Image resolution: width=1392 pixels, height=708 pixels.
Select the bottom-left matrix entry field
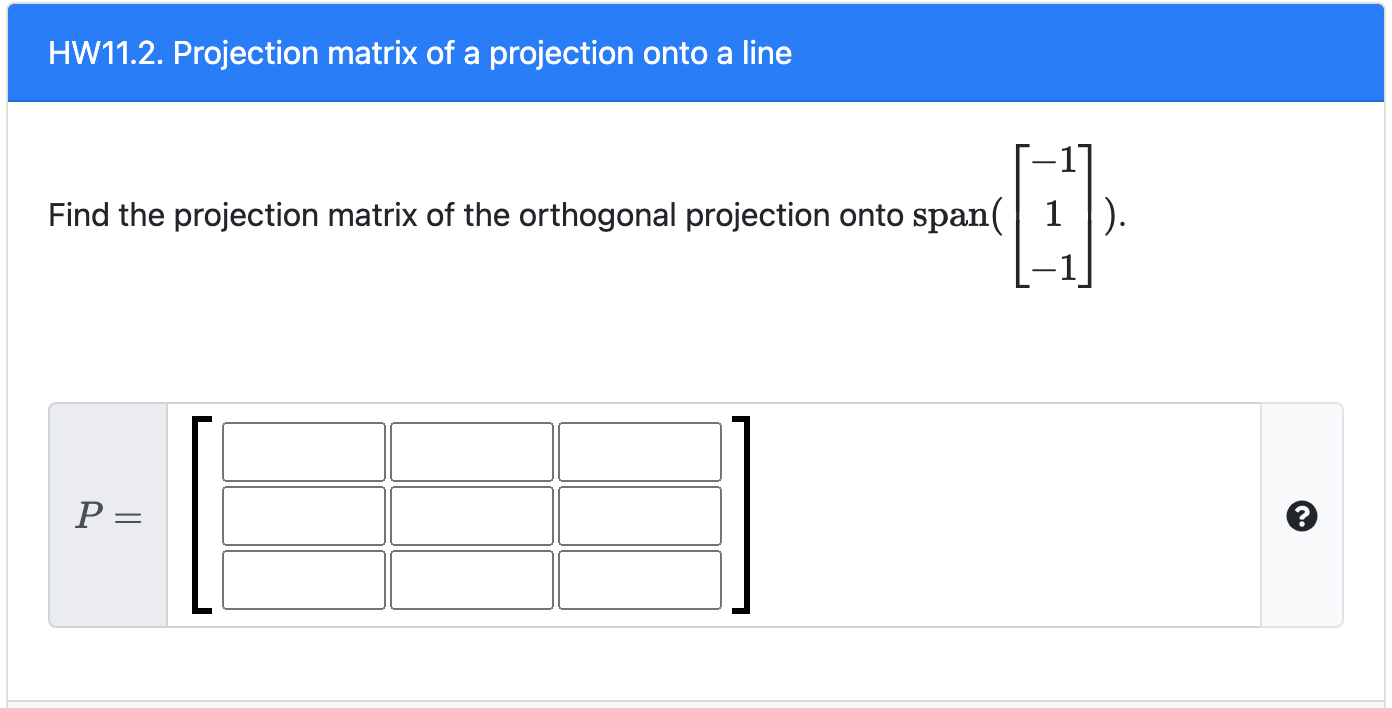click(303, 579)
